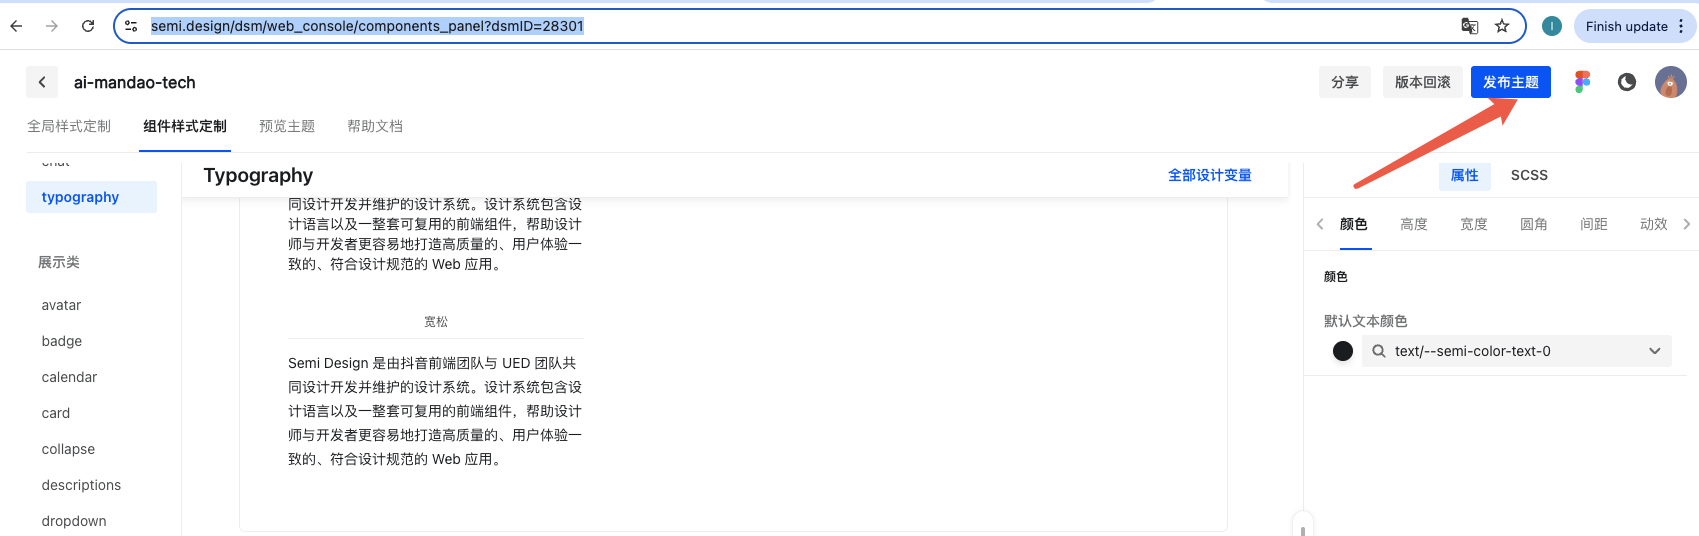The width and height of the screenshot is (1699, 536).
Task: Bookmark this page with the star icon
Action: click(x=1502, y=26)
